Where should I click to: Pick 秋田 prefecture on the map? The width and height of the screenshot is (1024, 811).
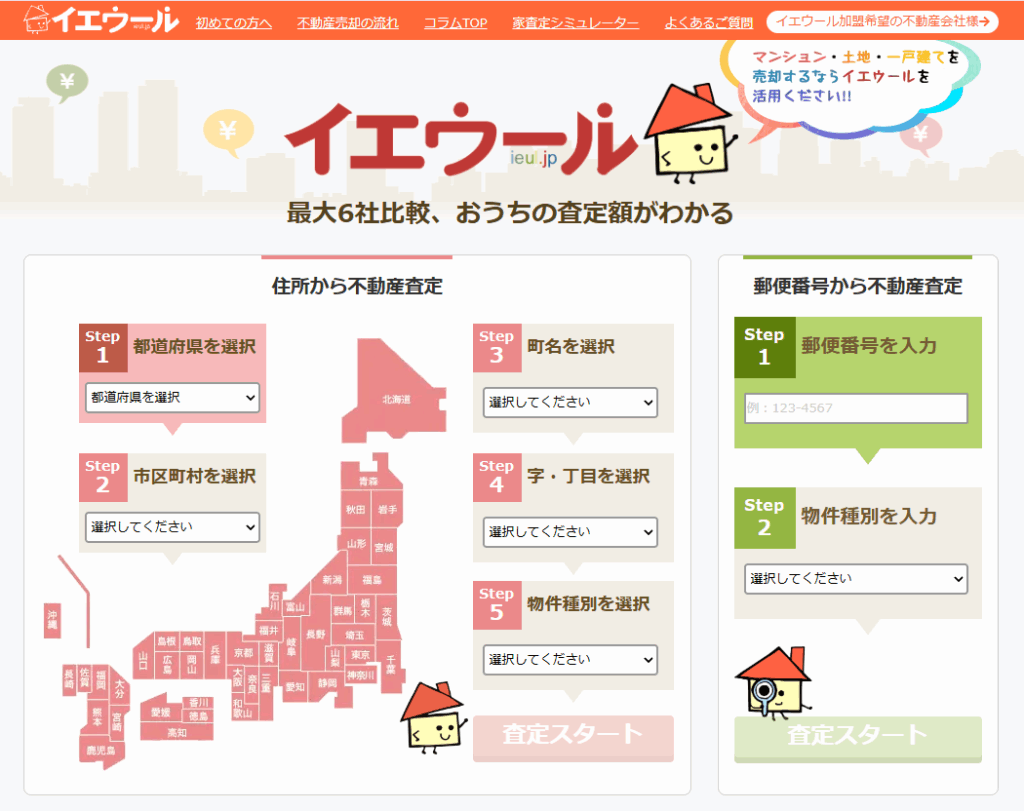click(355, 509)
